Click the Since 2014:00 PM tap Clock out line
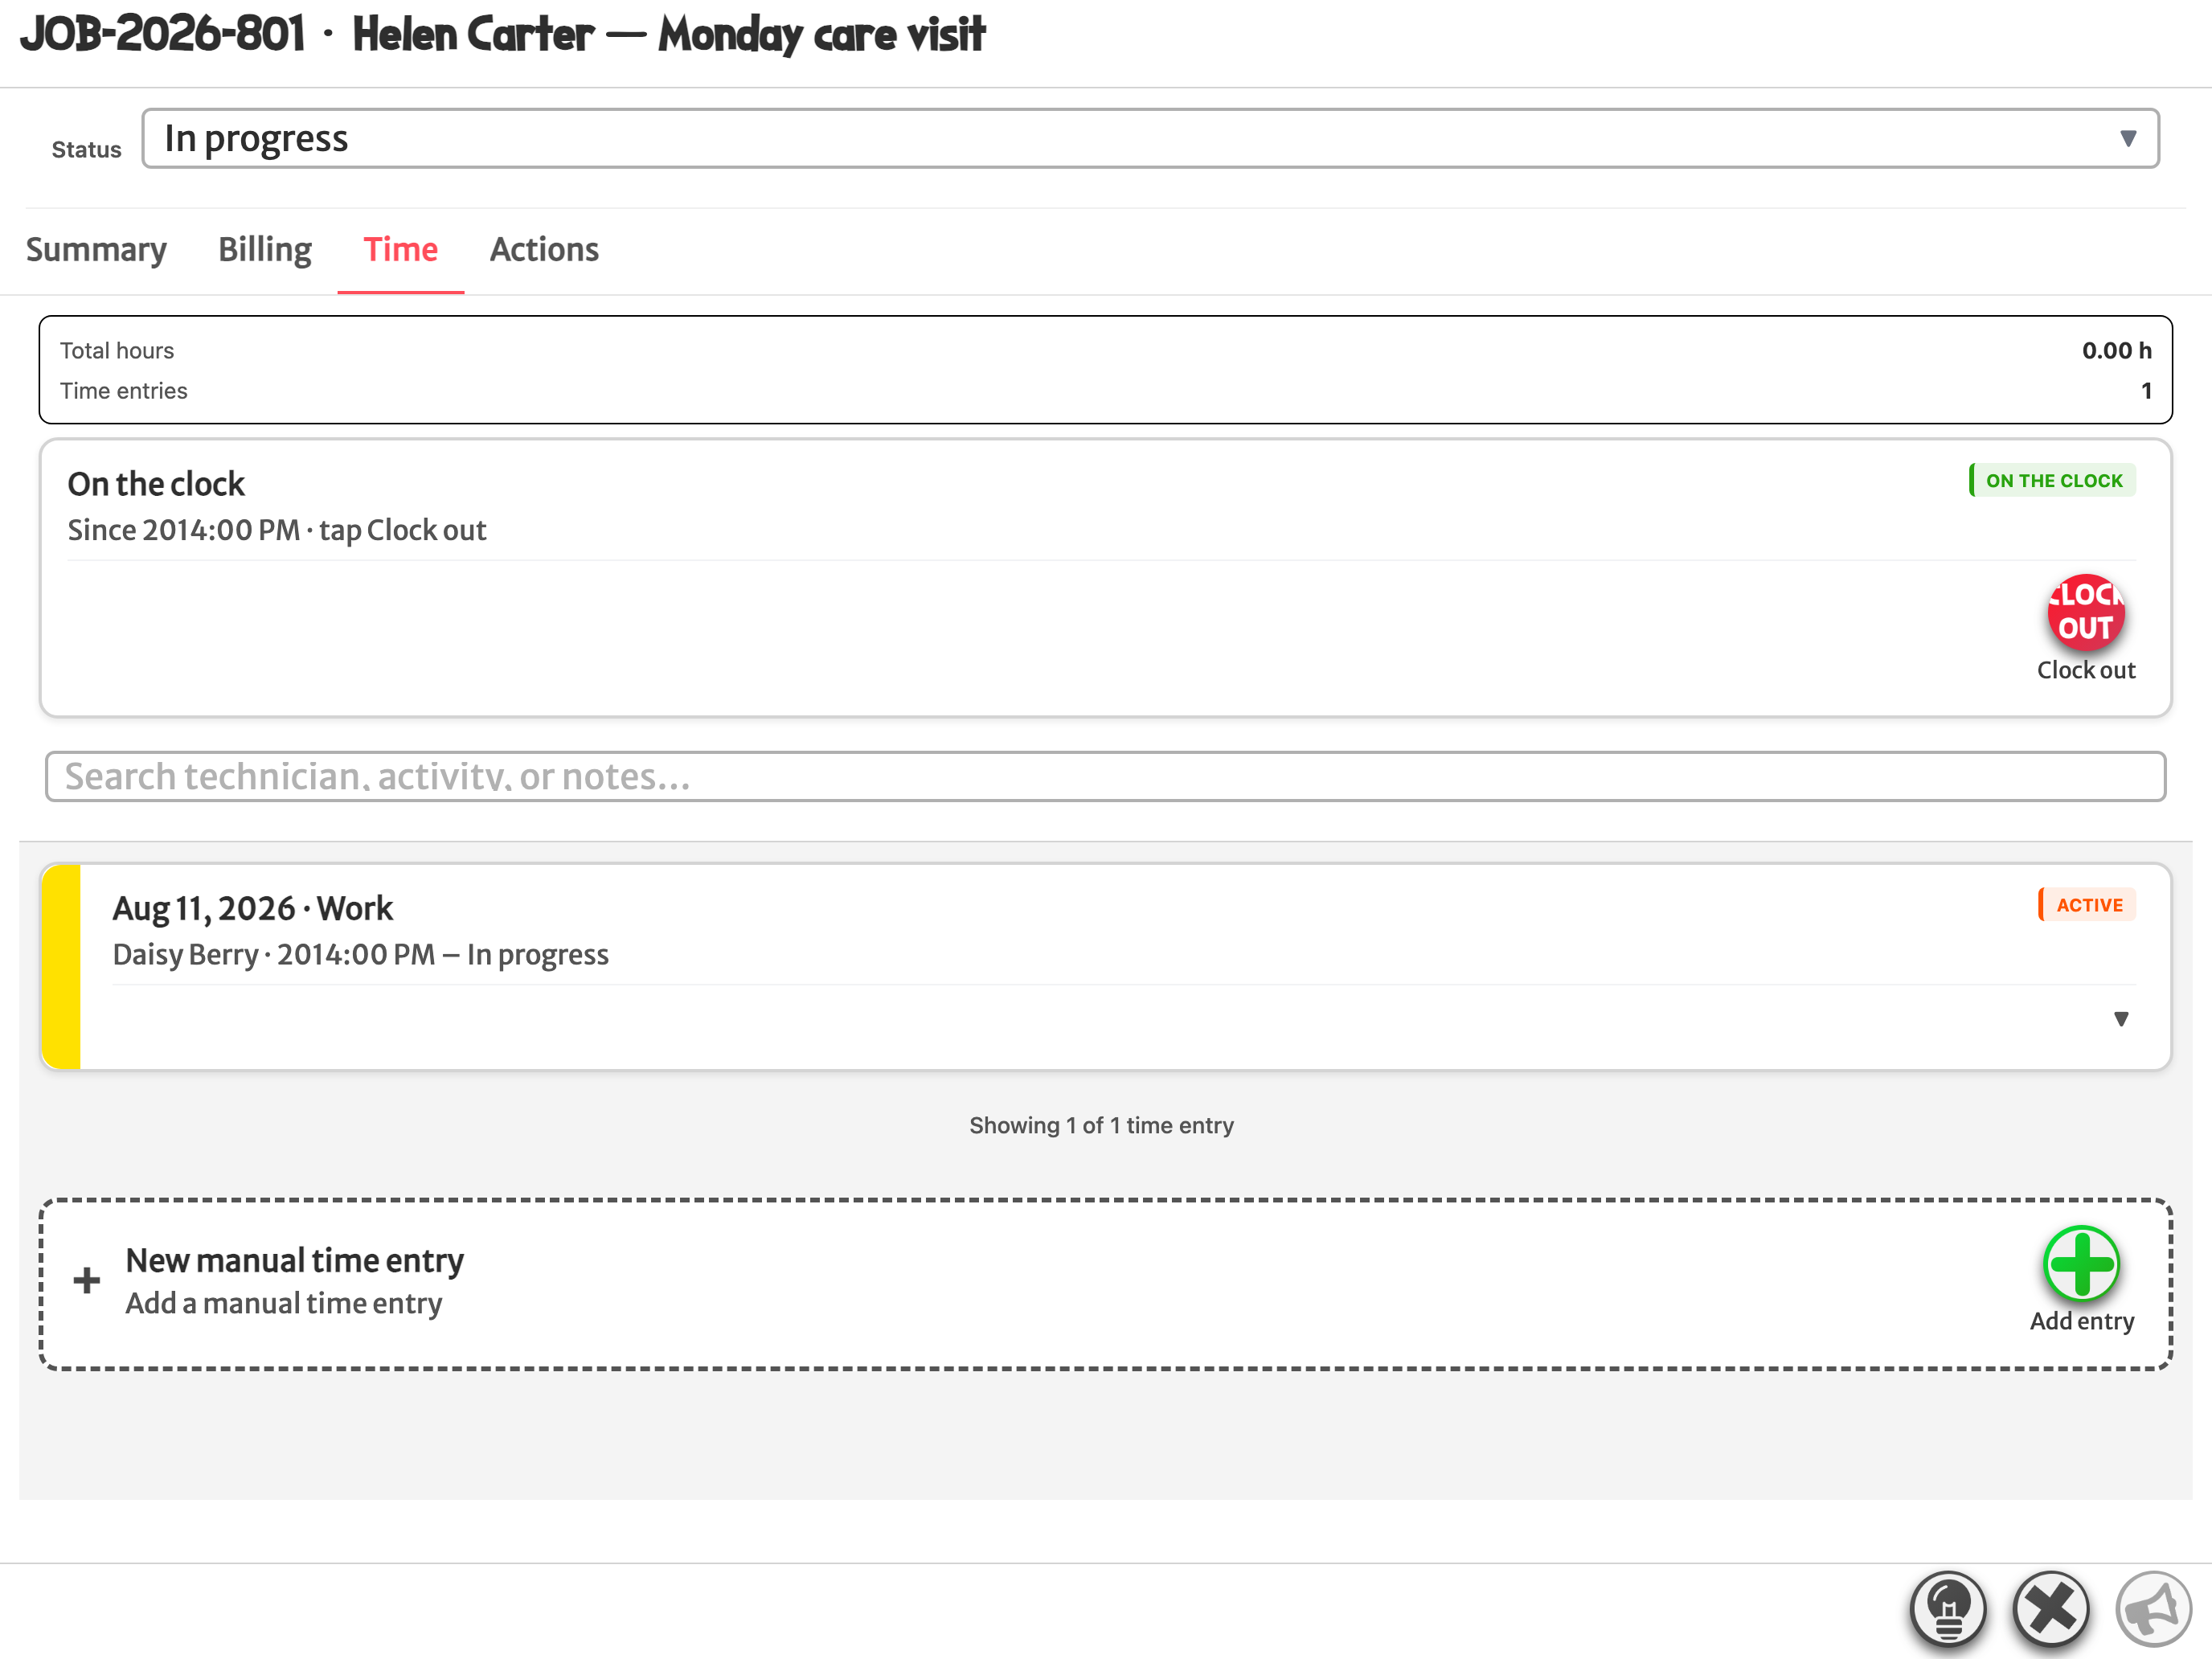This screenshot has width=2212, height=1659. 277,529
